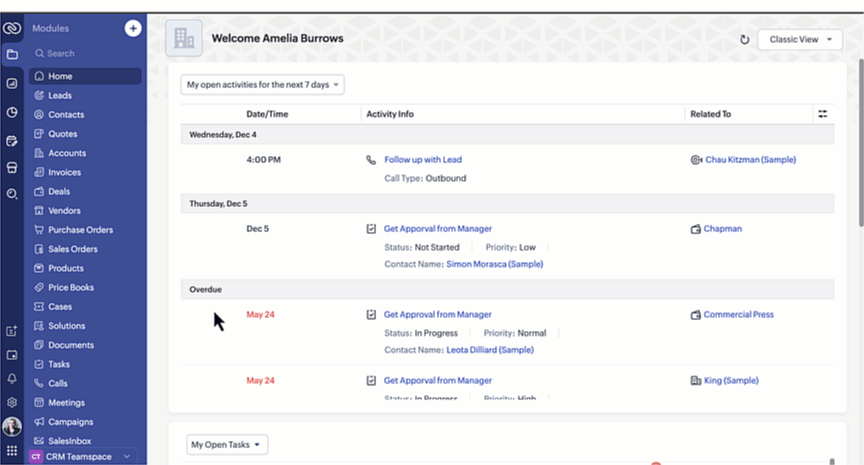The image size is (864, 465).
Task: Click the phone icon beside Follow up with Lead
Action: coord(371,160)
